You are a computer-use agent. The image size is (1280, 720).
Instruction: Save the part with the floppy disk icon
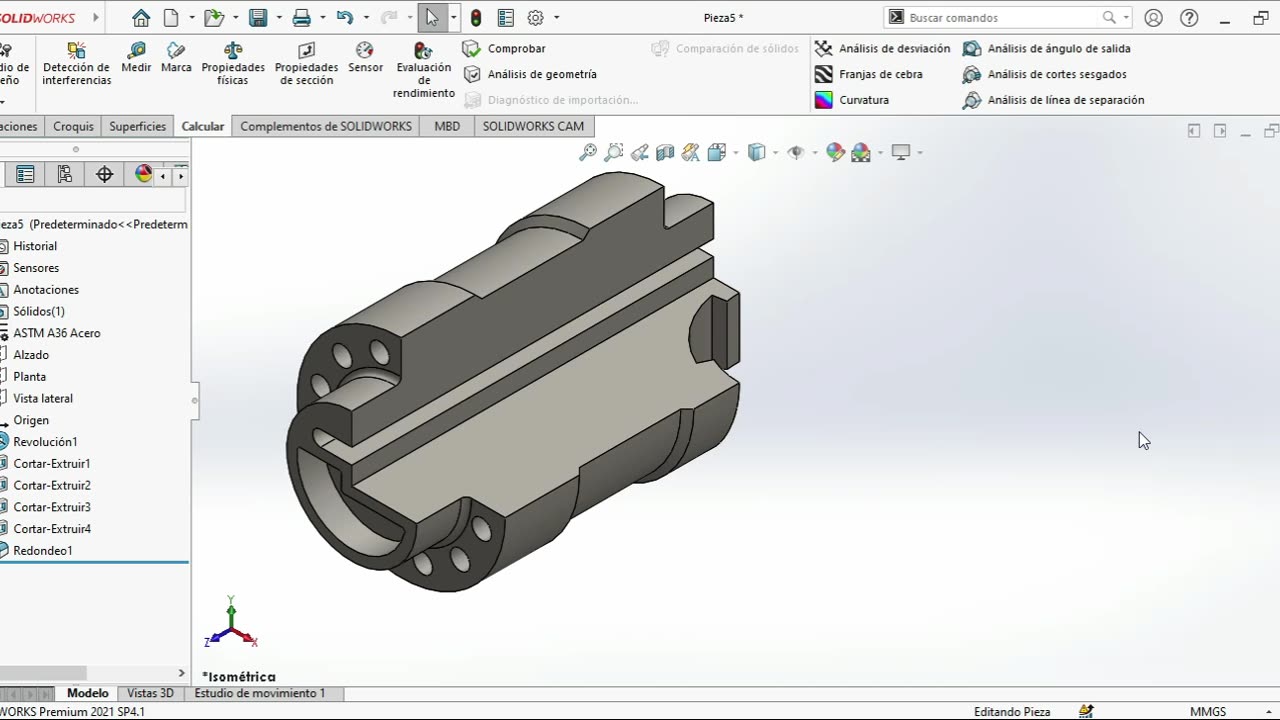pyautogui.click(x=258, y=17)
